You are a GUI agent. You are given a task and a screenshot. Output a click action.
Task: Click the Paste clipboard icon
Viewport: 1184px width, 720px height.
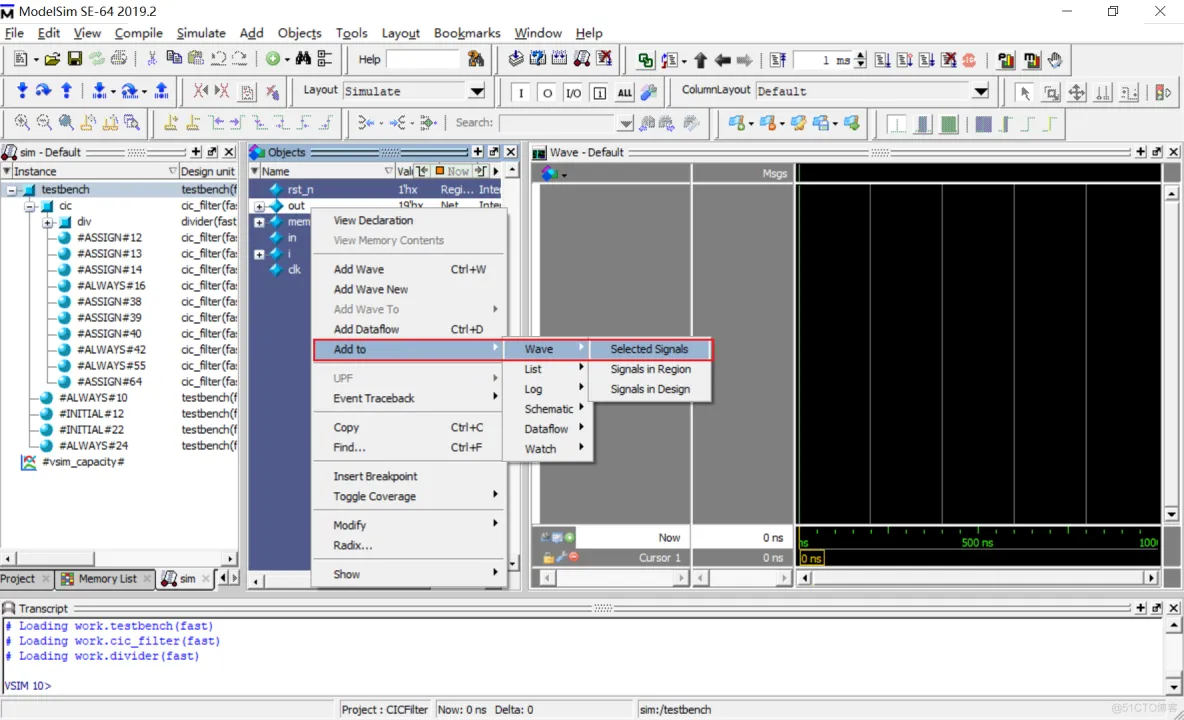point(196,59)
